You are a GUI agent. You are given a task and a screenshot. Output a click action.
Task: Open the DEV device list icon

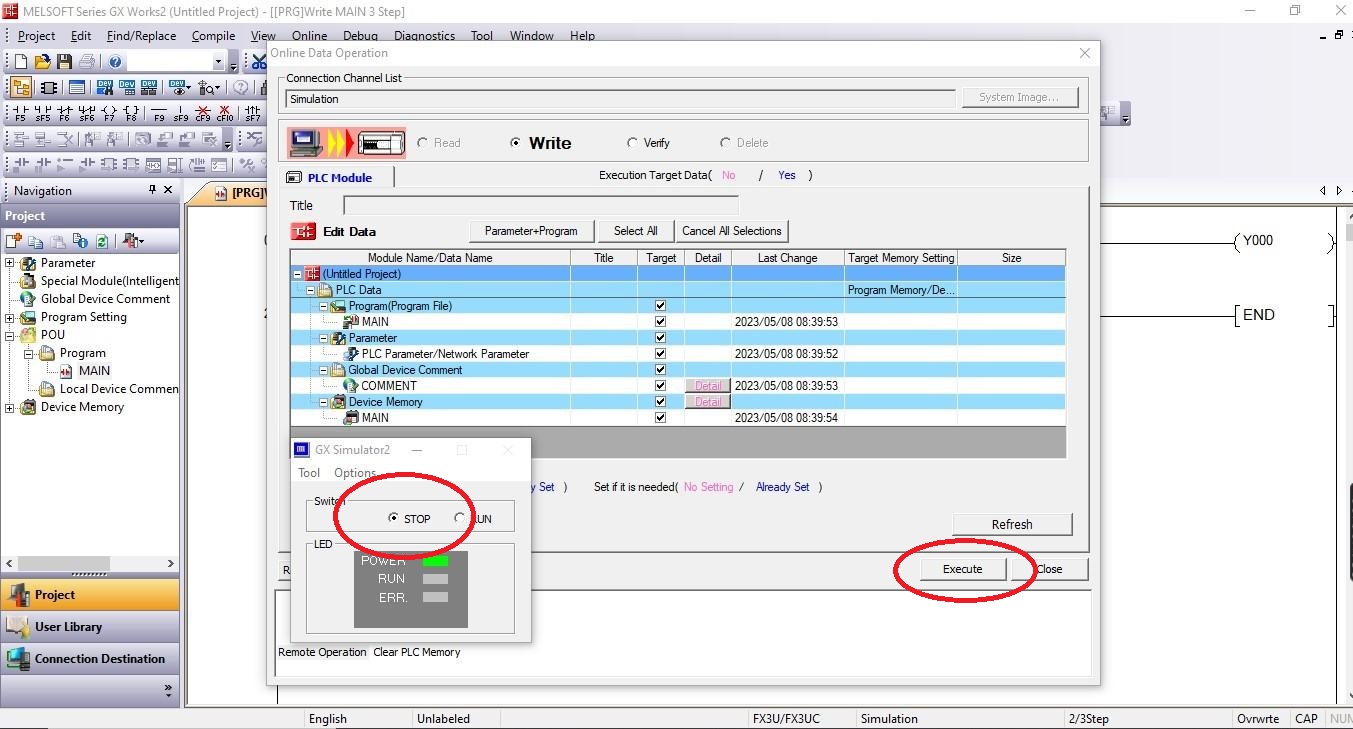pos(127,88)
